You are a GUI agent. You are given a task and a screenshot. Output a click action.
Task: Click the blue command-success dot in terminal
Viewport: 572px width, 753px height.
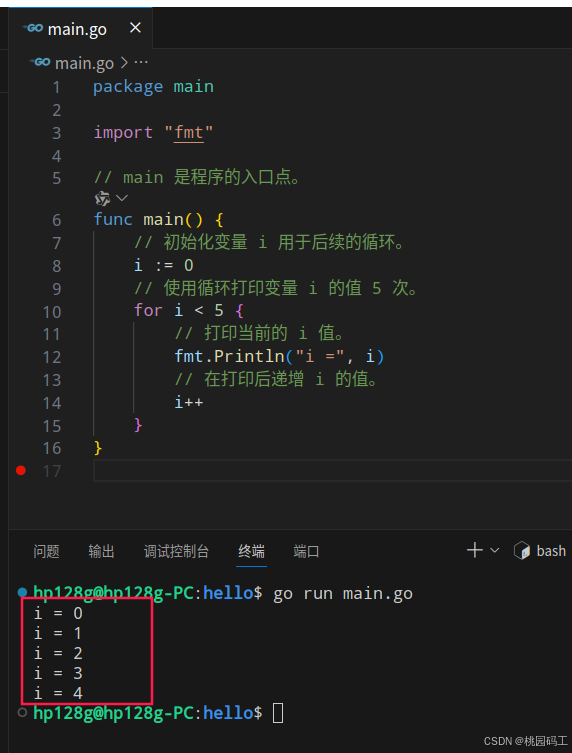click(x=22, y=592)
